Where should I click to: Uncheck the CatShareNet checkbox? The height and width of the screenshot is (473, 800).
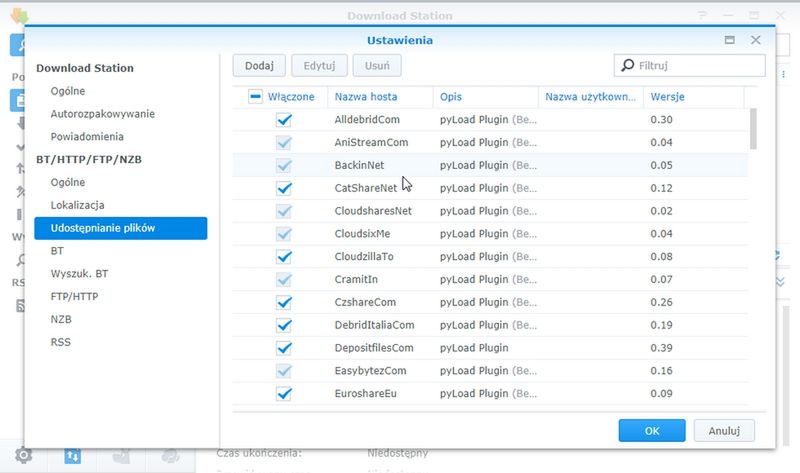284,188
